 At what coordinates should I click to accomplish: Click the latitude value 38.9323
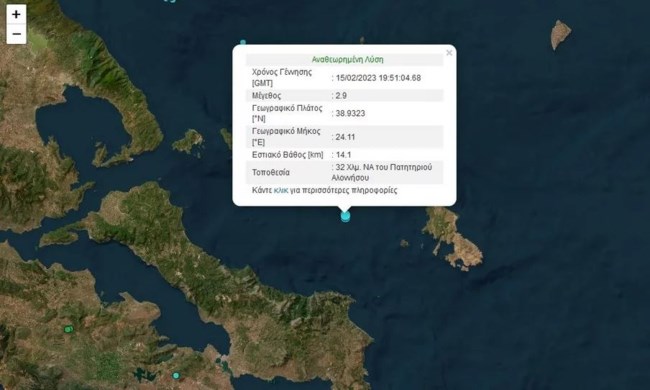[350, 113]
